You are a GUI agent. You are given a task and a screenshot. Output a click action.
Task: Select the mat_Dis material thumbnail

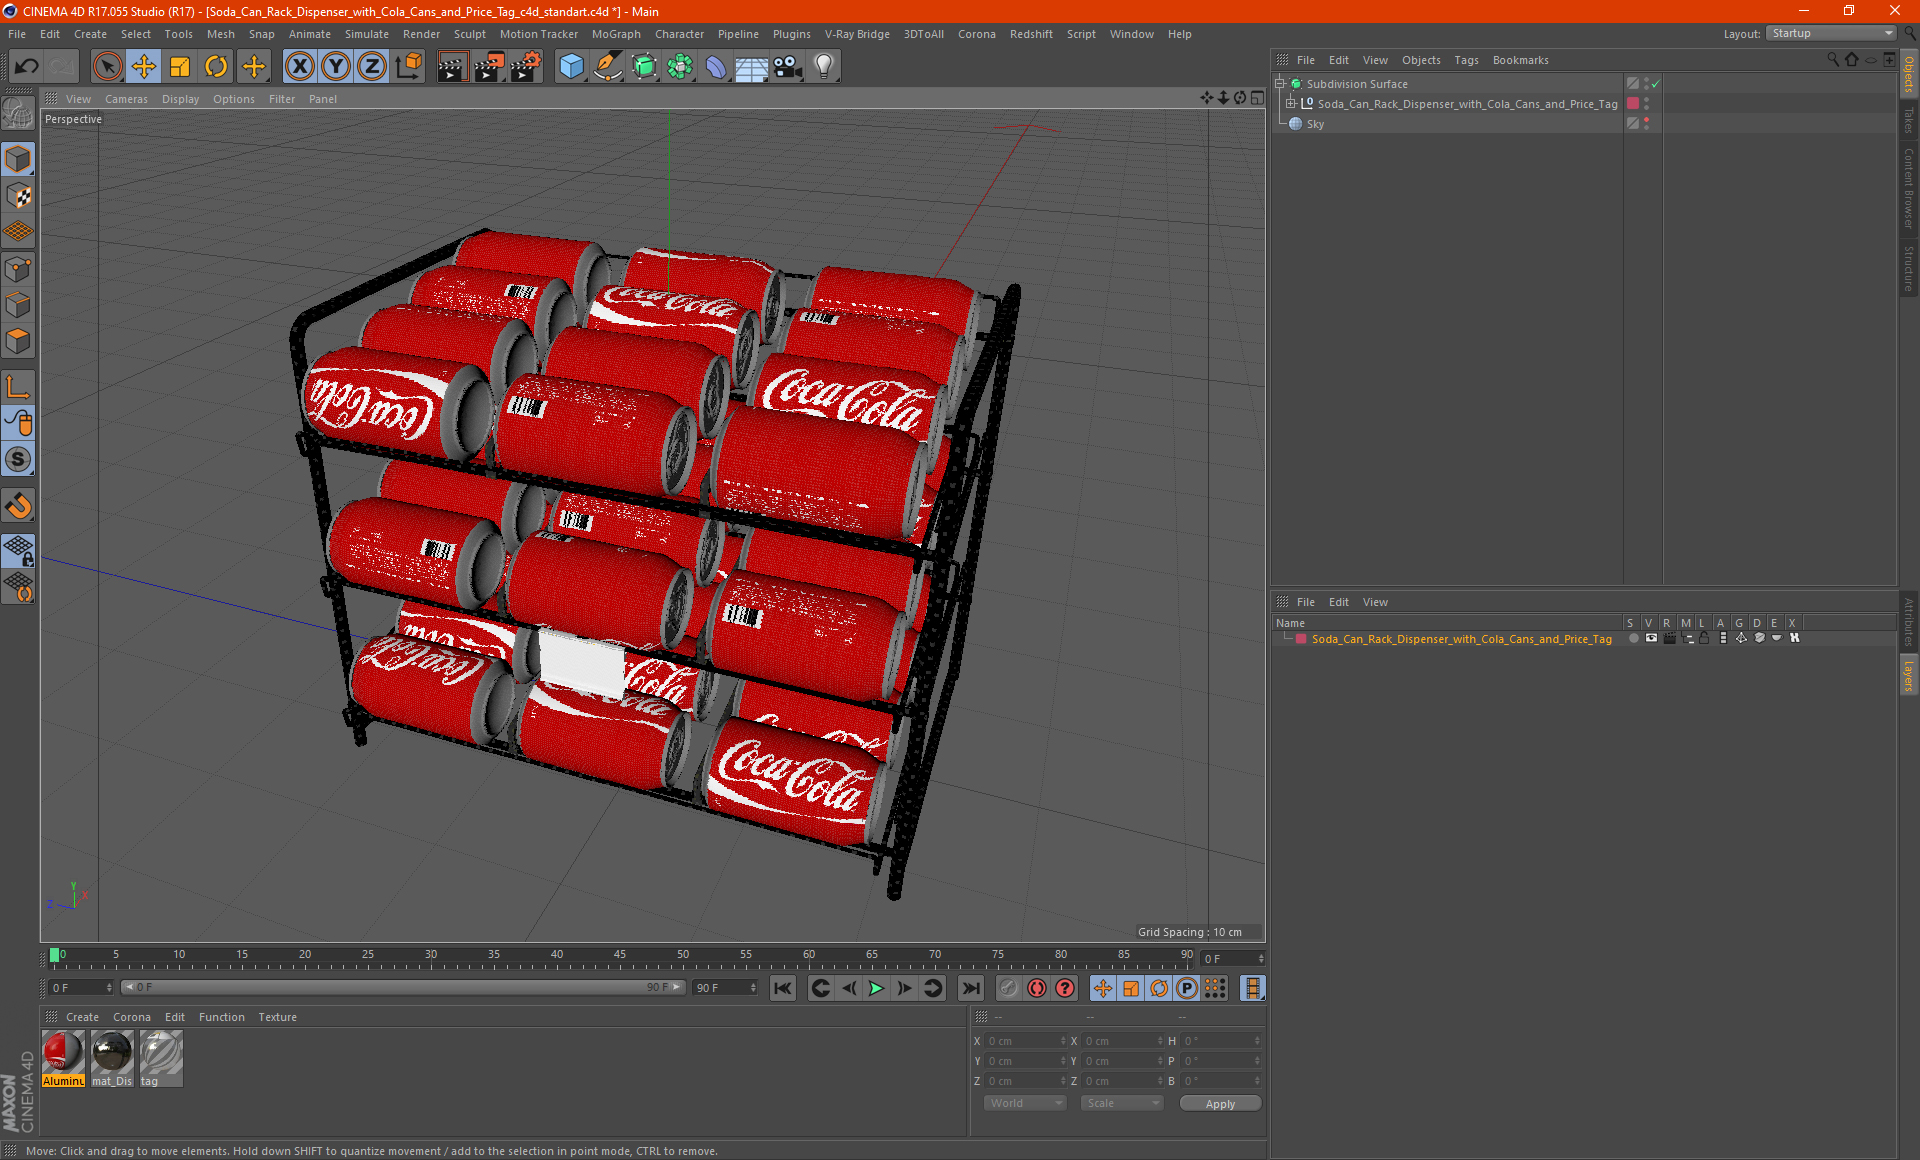tap(112, 1059)
